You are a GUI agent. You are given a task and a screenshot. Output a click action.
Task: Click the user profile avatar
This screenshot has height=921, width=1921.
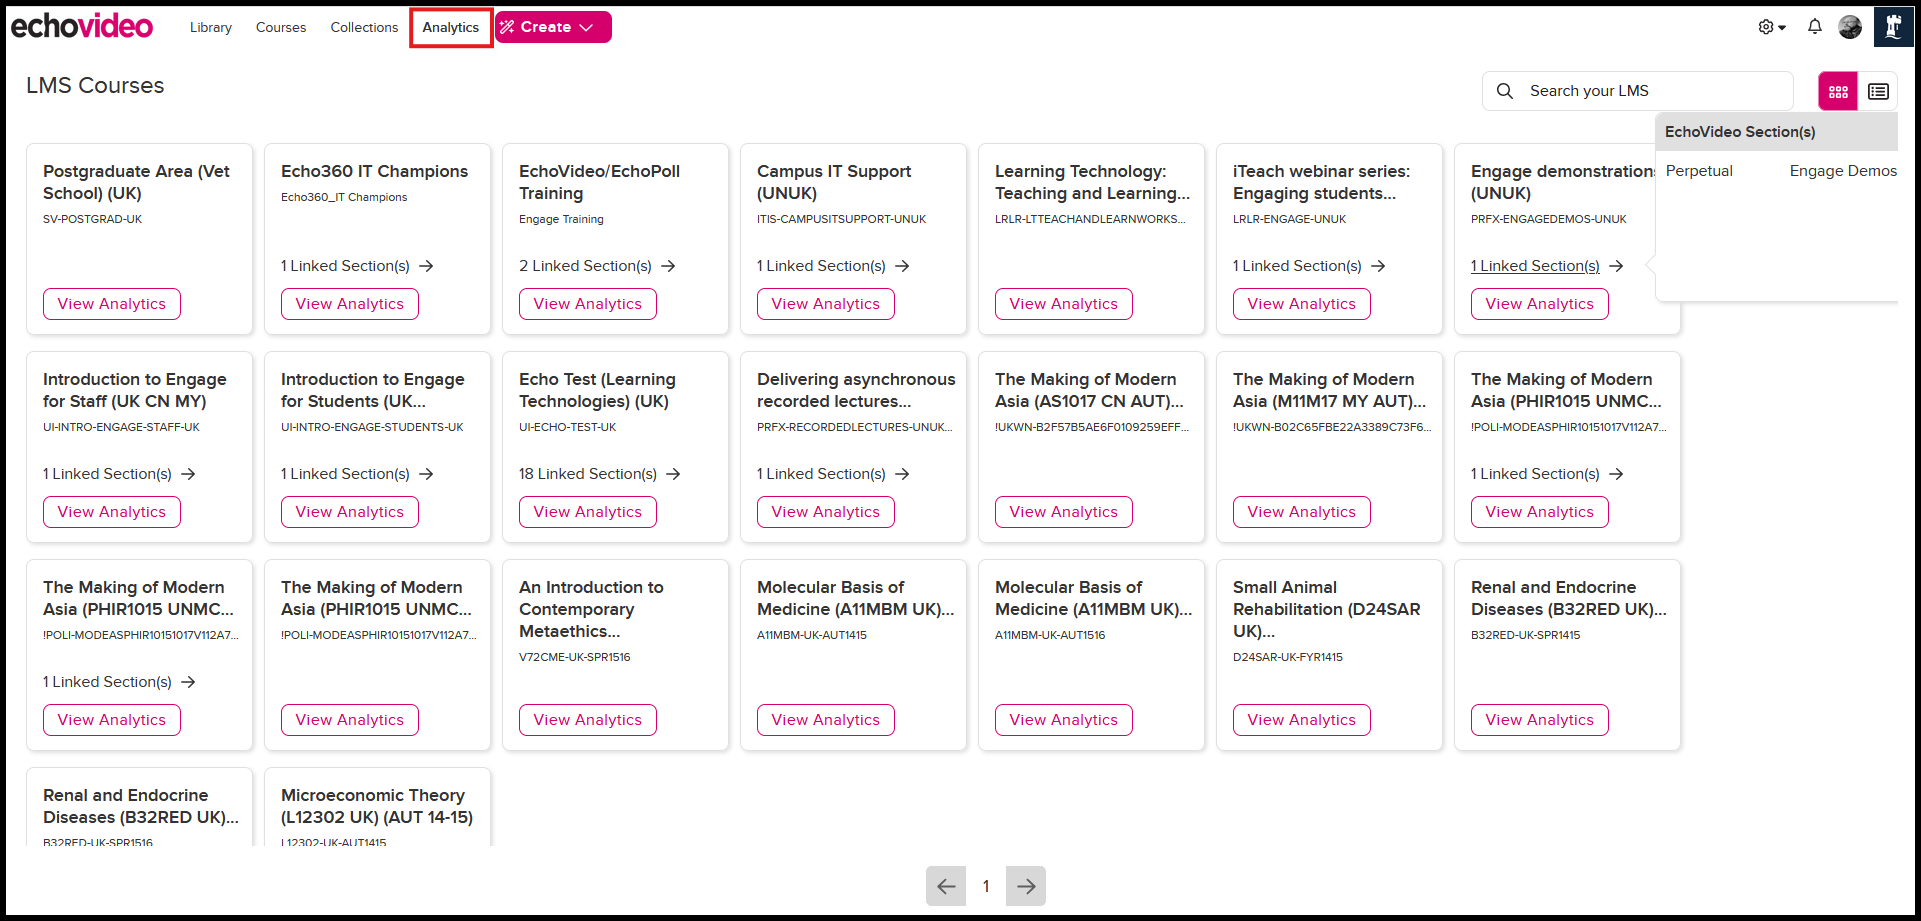click(x=1849, y=27)
